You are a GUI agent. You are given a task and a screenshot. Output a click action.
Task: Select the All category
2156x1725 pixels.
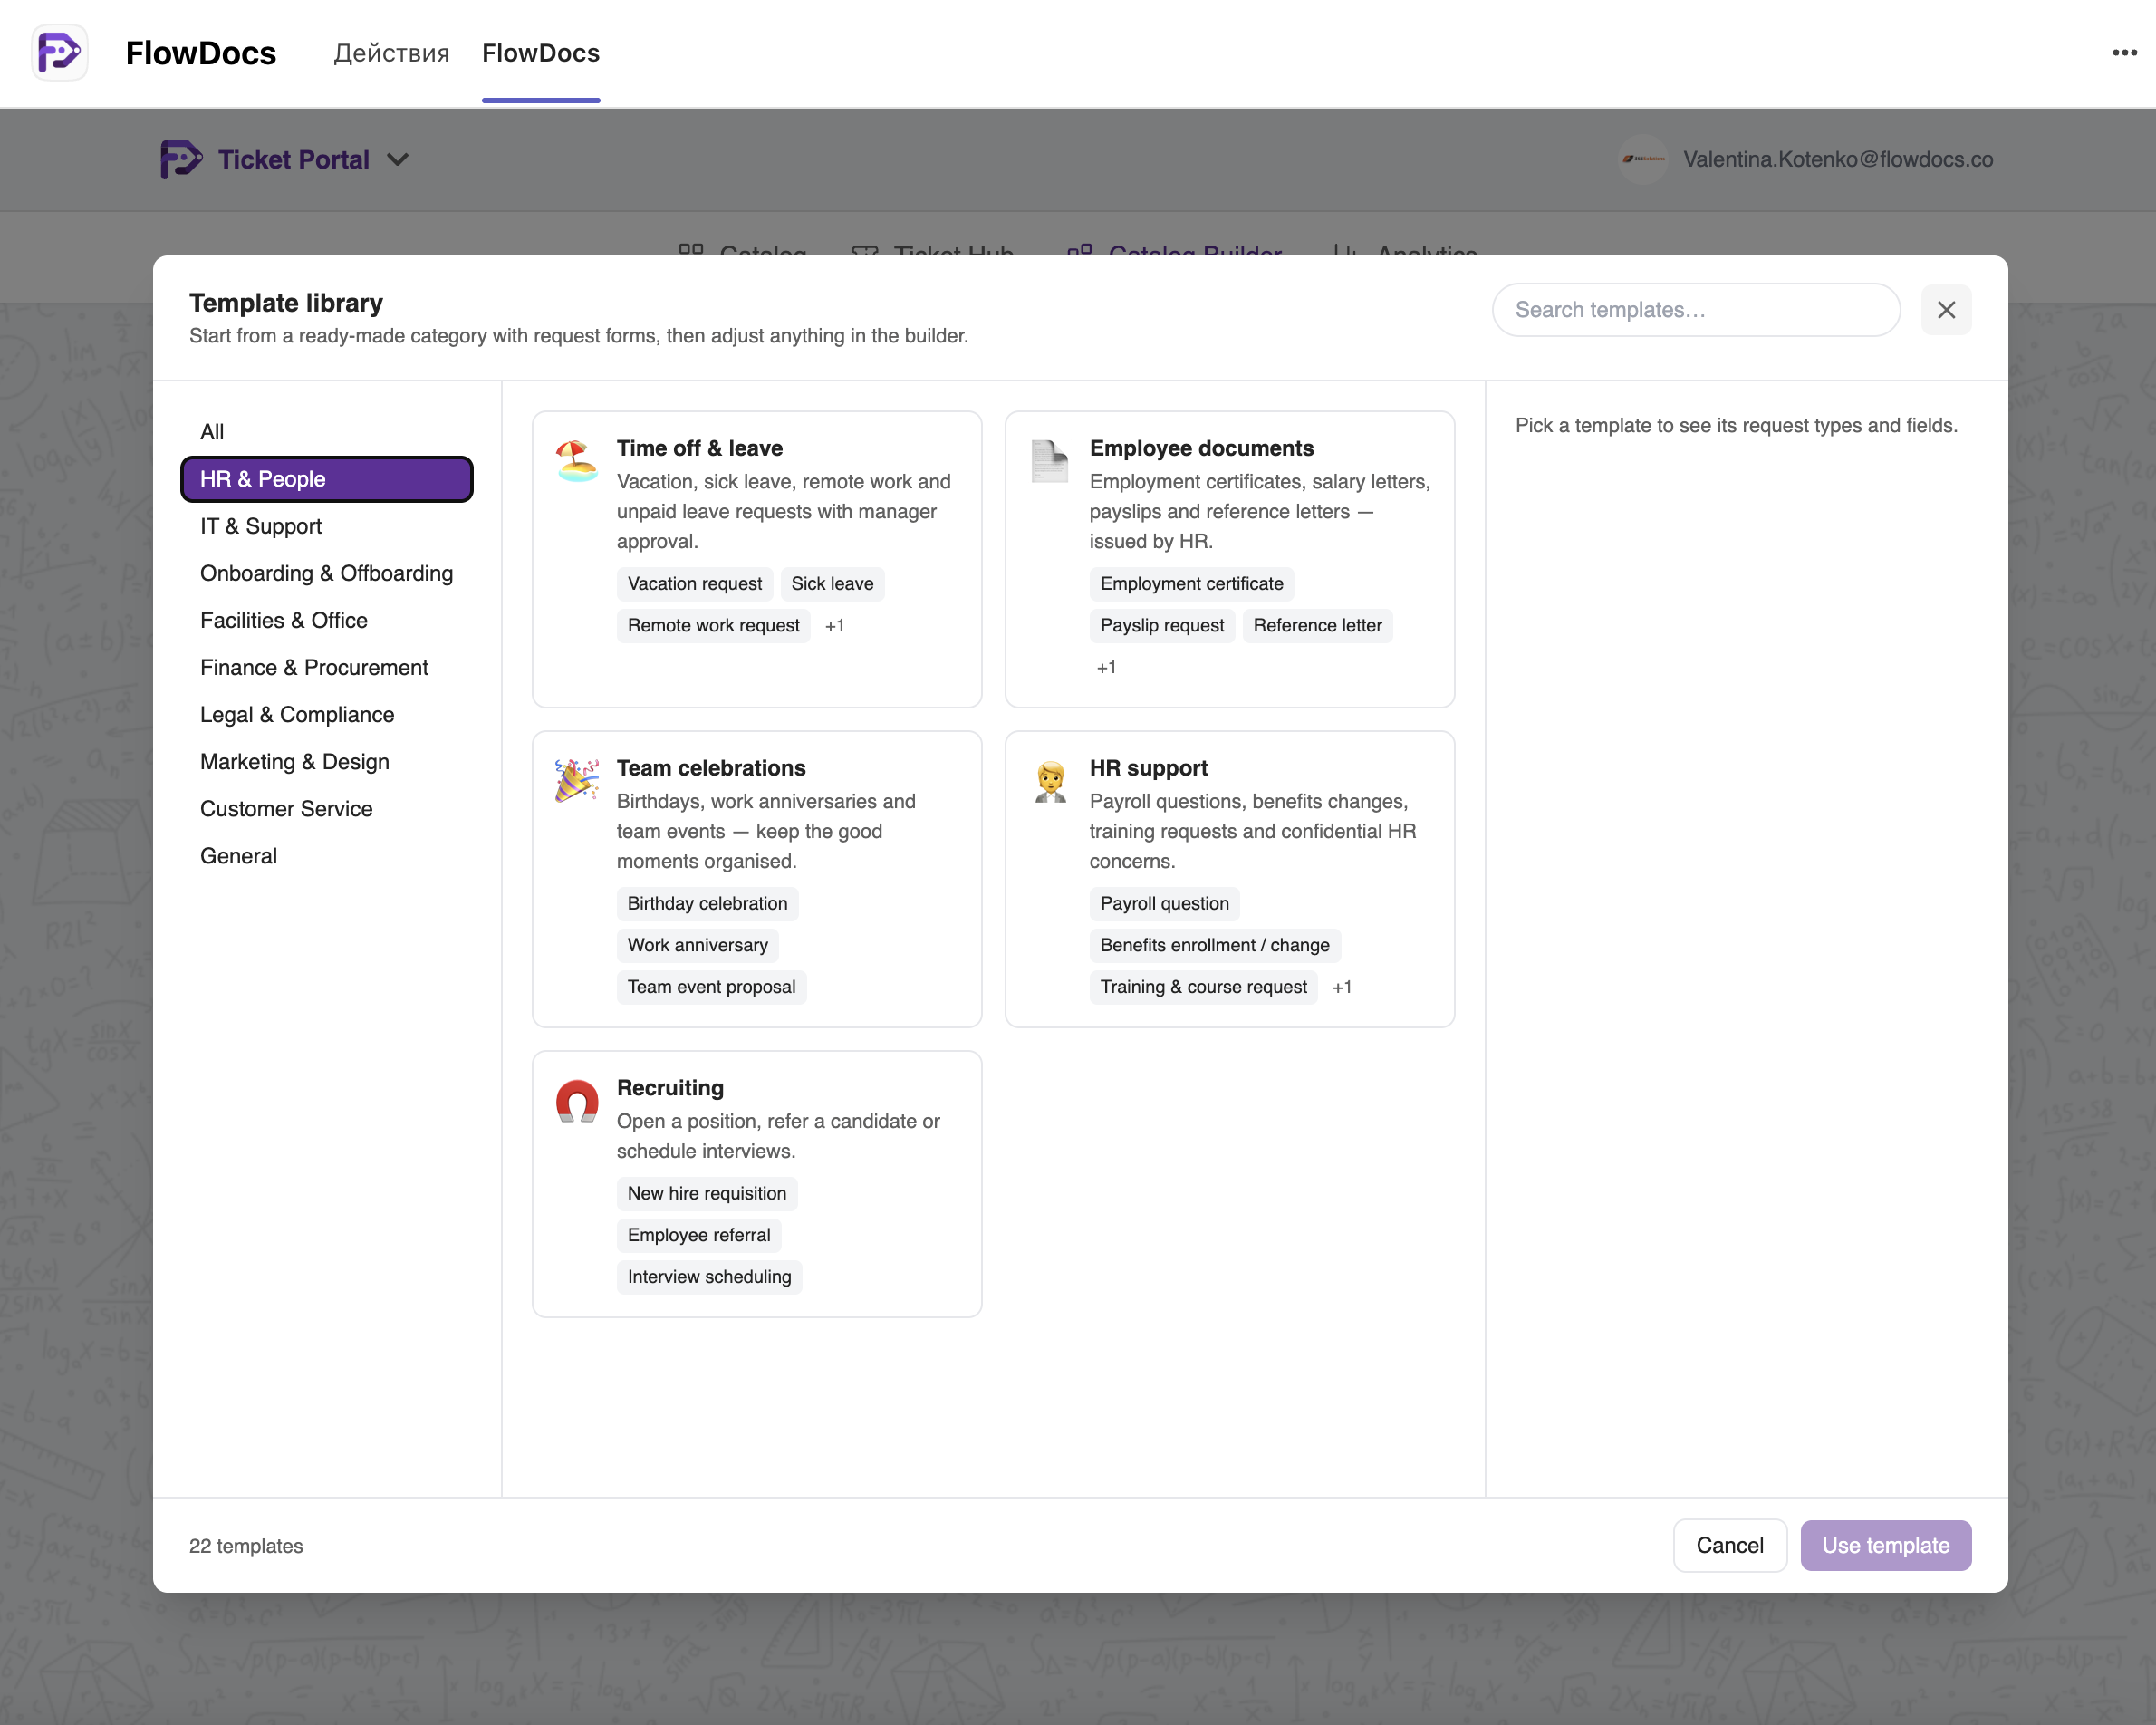(x=327, y=432)
